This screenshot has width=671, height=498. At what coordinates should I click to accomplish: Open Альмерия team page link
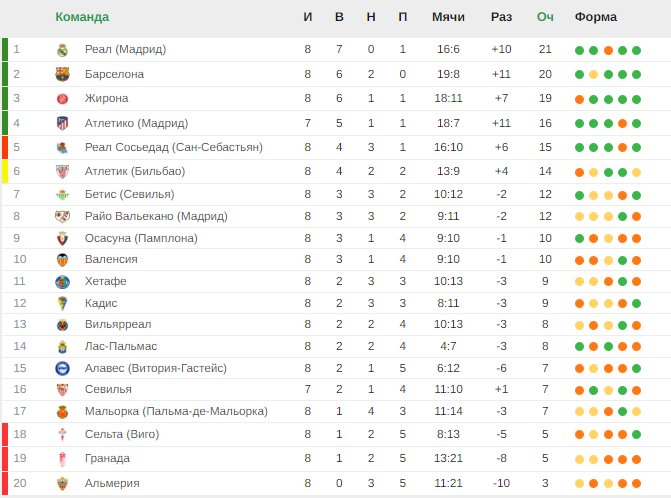tap(112, 483)
